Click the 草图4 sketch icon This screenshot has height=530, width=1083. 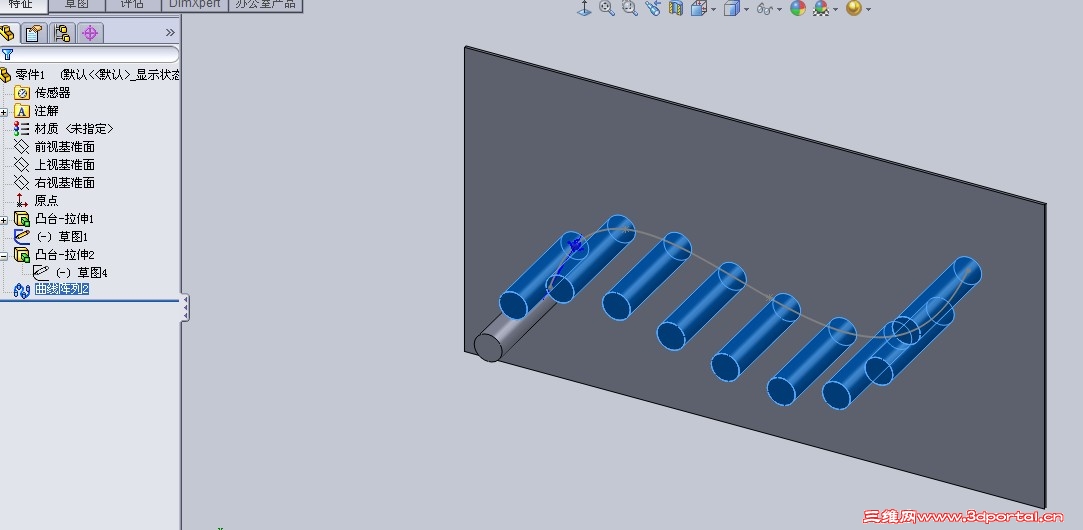pos(41,272)
